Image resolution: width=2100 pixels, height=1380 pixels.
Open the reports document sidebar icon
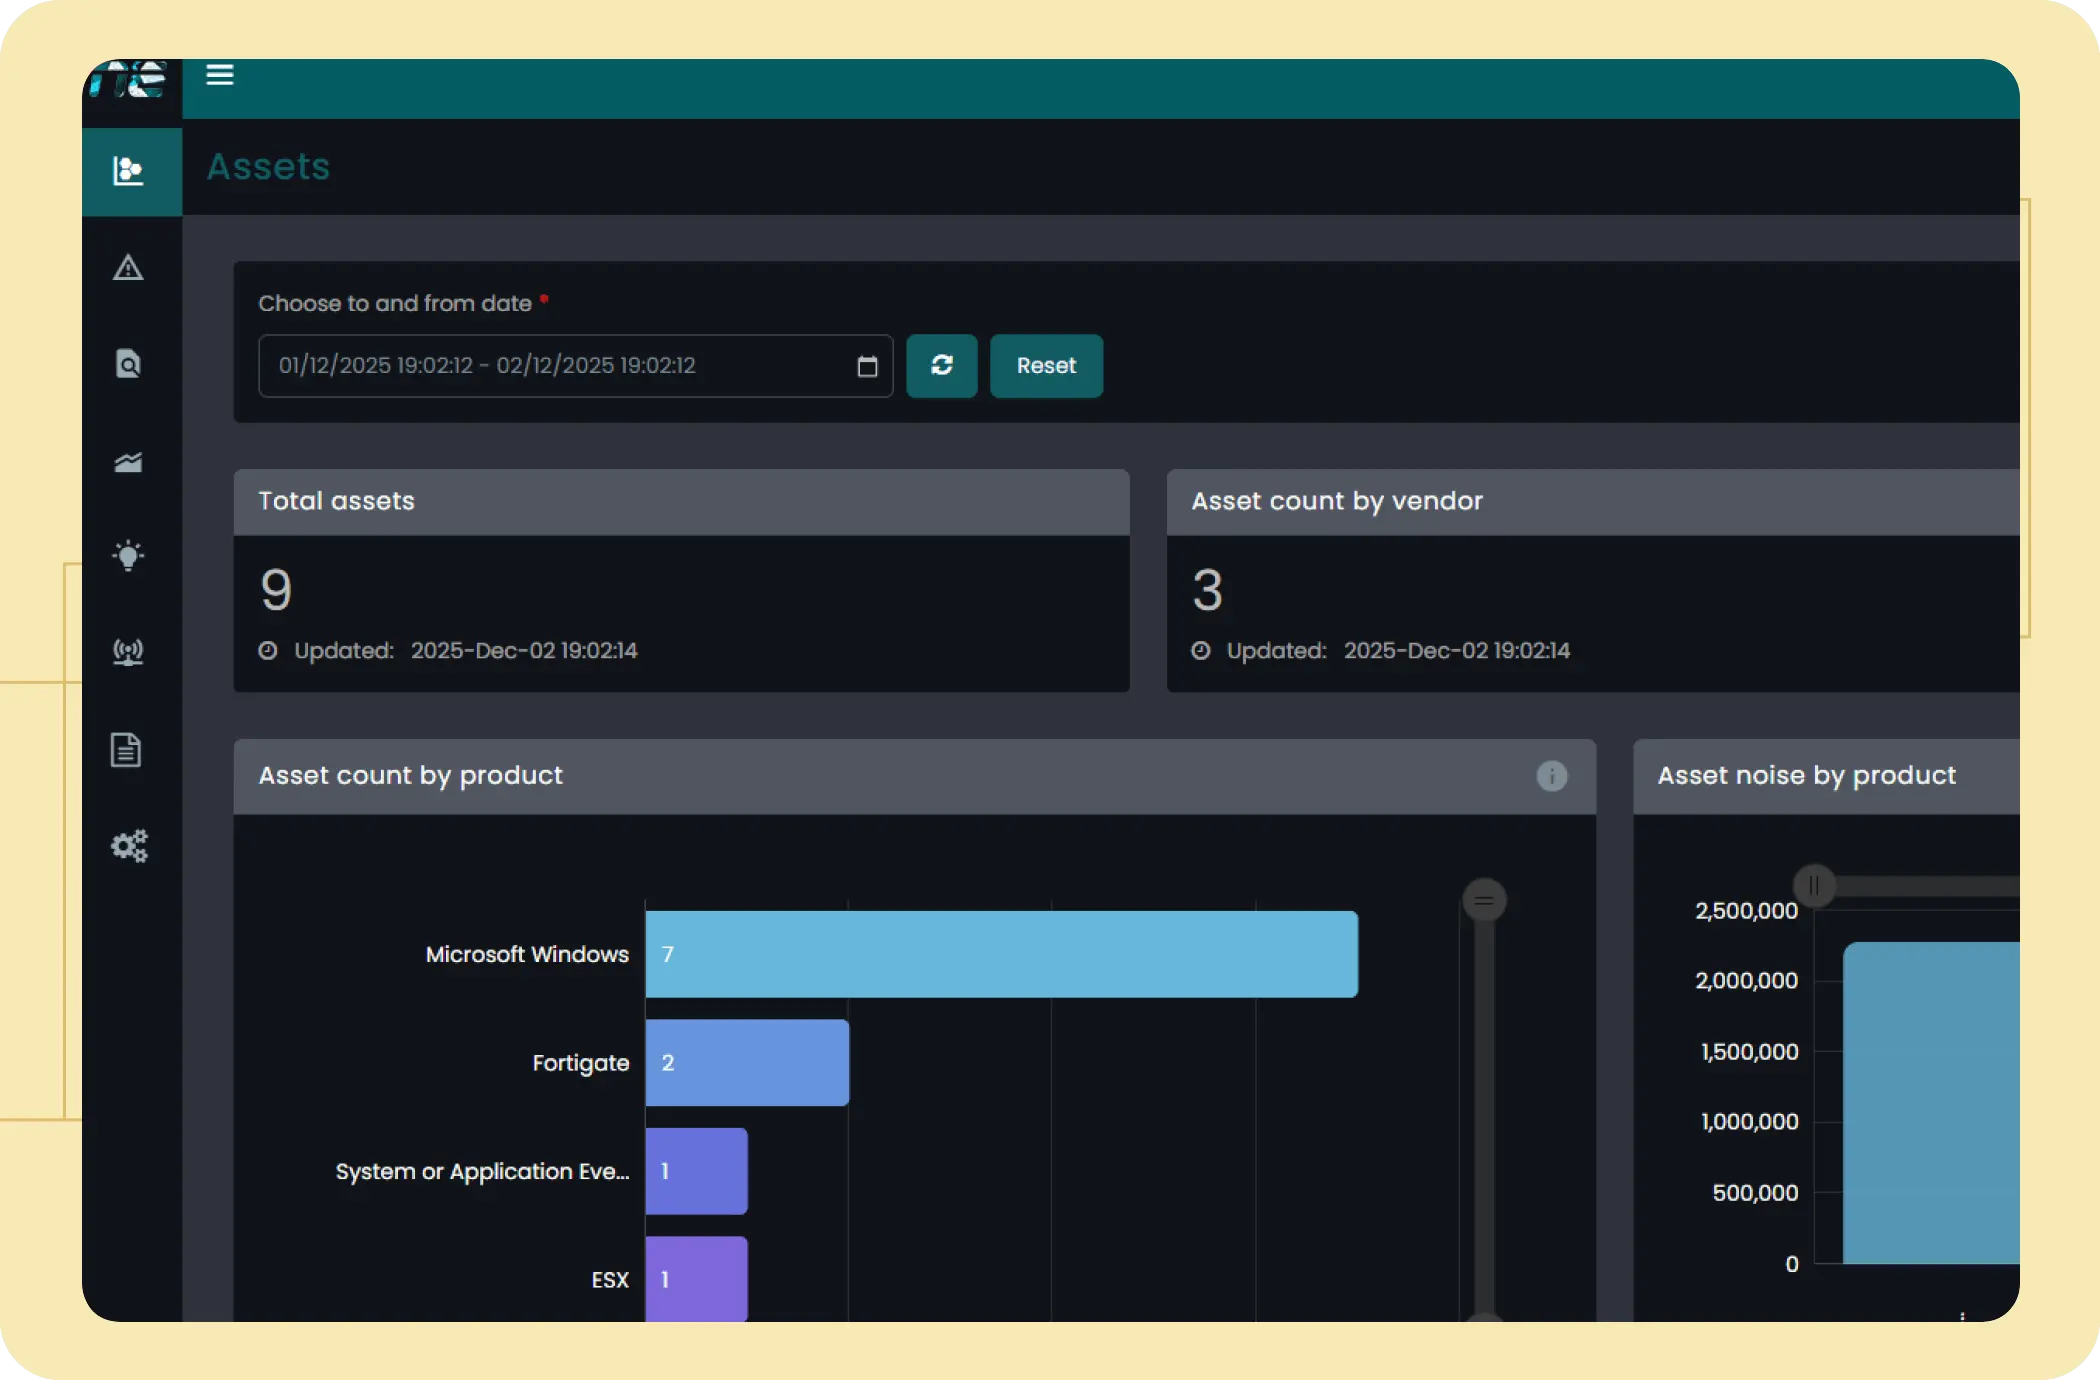(126, 749)
